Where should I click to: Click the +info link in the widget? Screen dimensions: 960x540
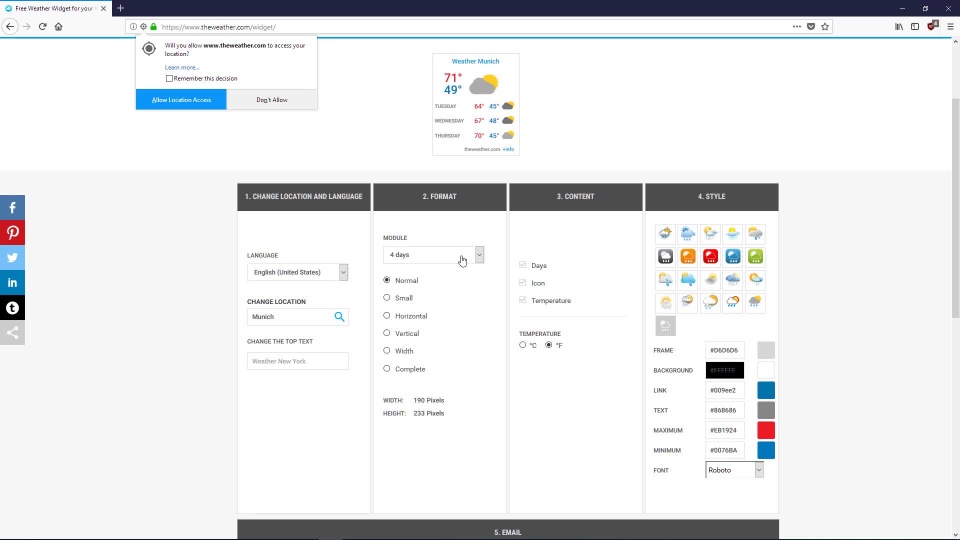click(x=508, y=149)
